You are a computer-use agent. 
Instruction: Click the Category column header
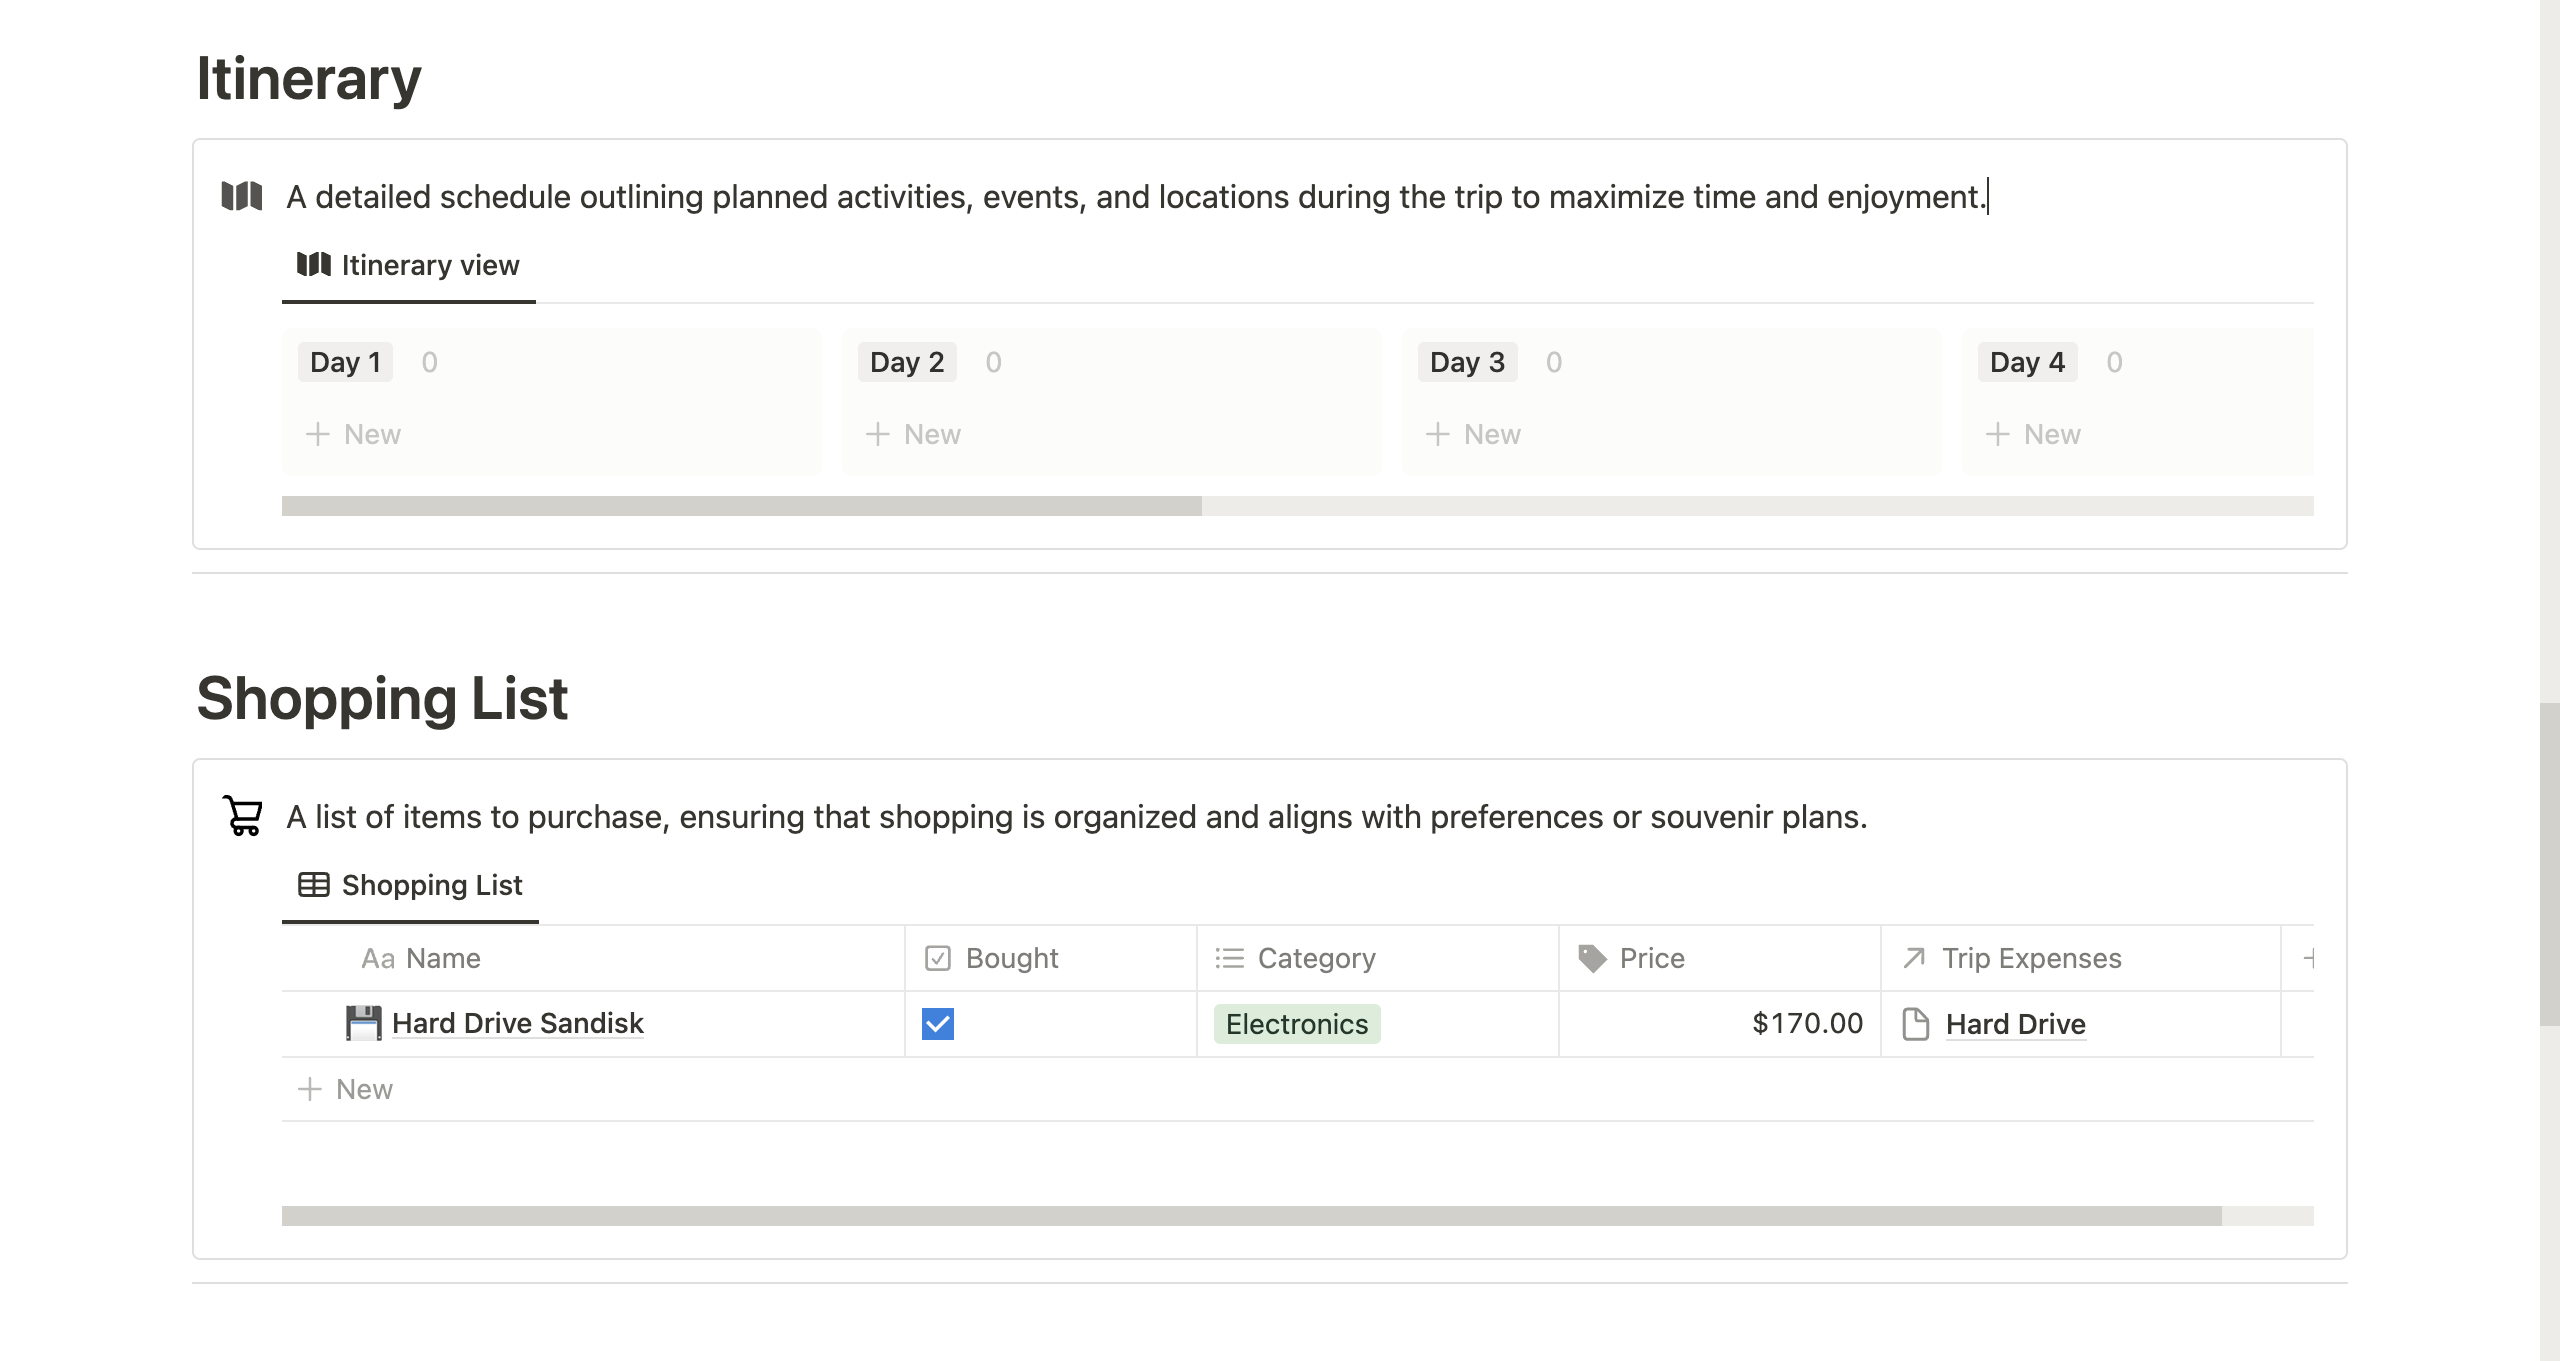click(x=1378, y=958)
